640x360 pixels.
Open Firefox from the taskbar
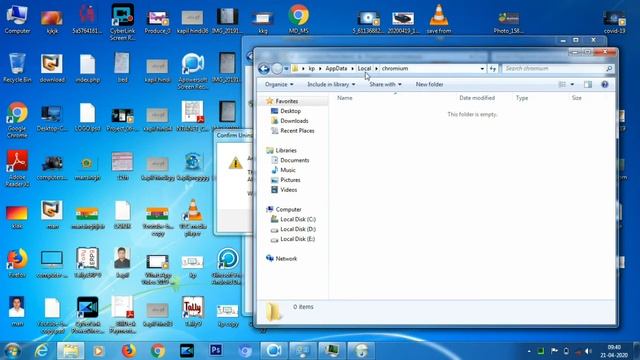[x=129, y=351]
